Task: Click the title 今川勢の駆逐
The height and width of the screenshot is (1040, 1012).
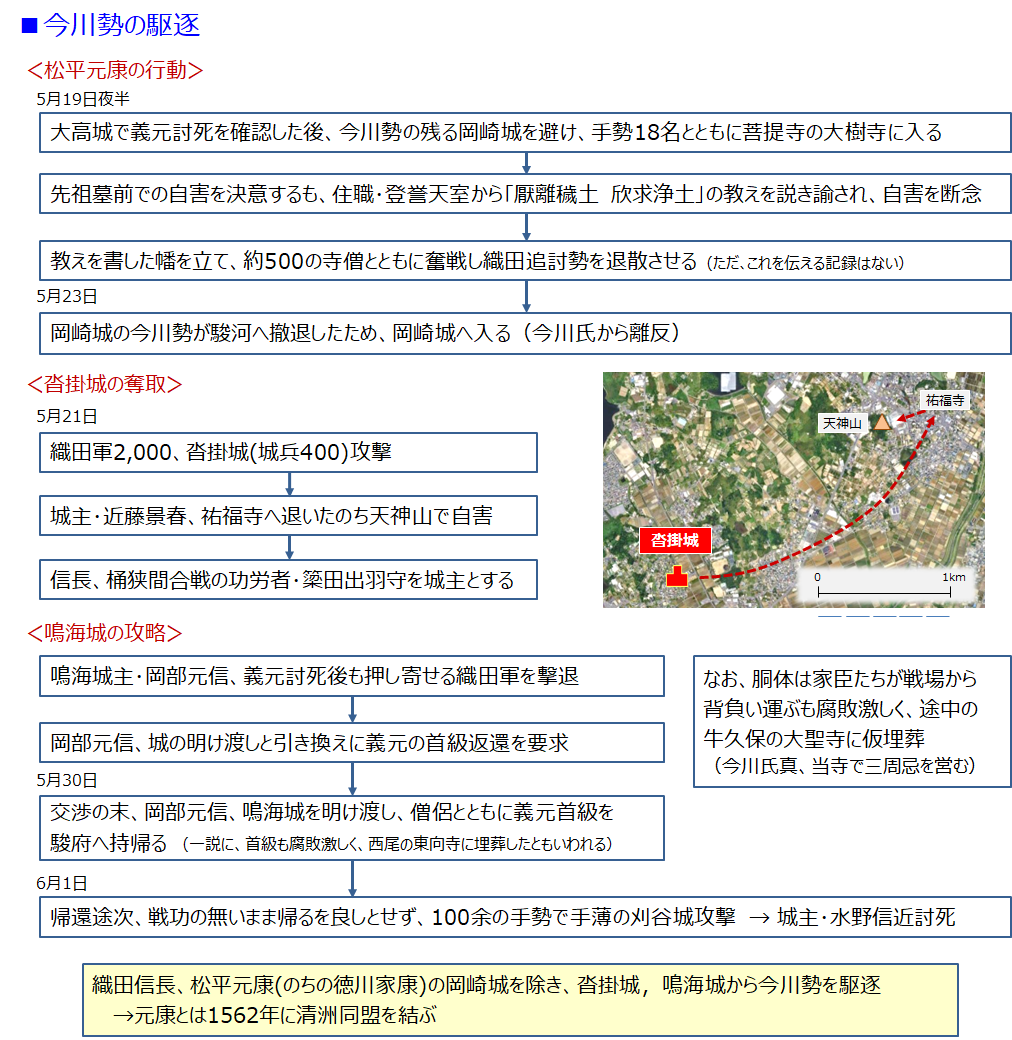Action: point(122,26)
